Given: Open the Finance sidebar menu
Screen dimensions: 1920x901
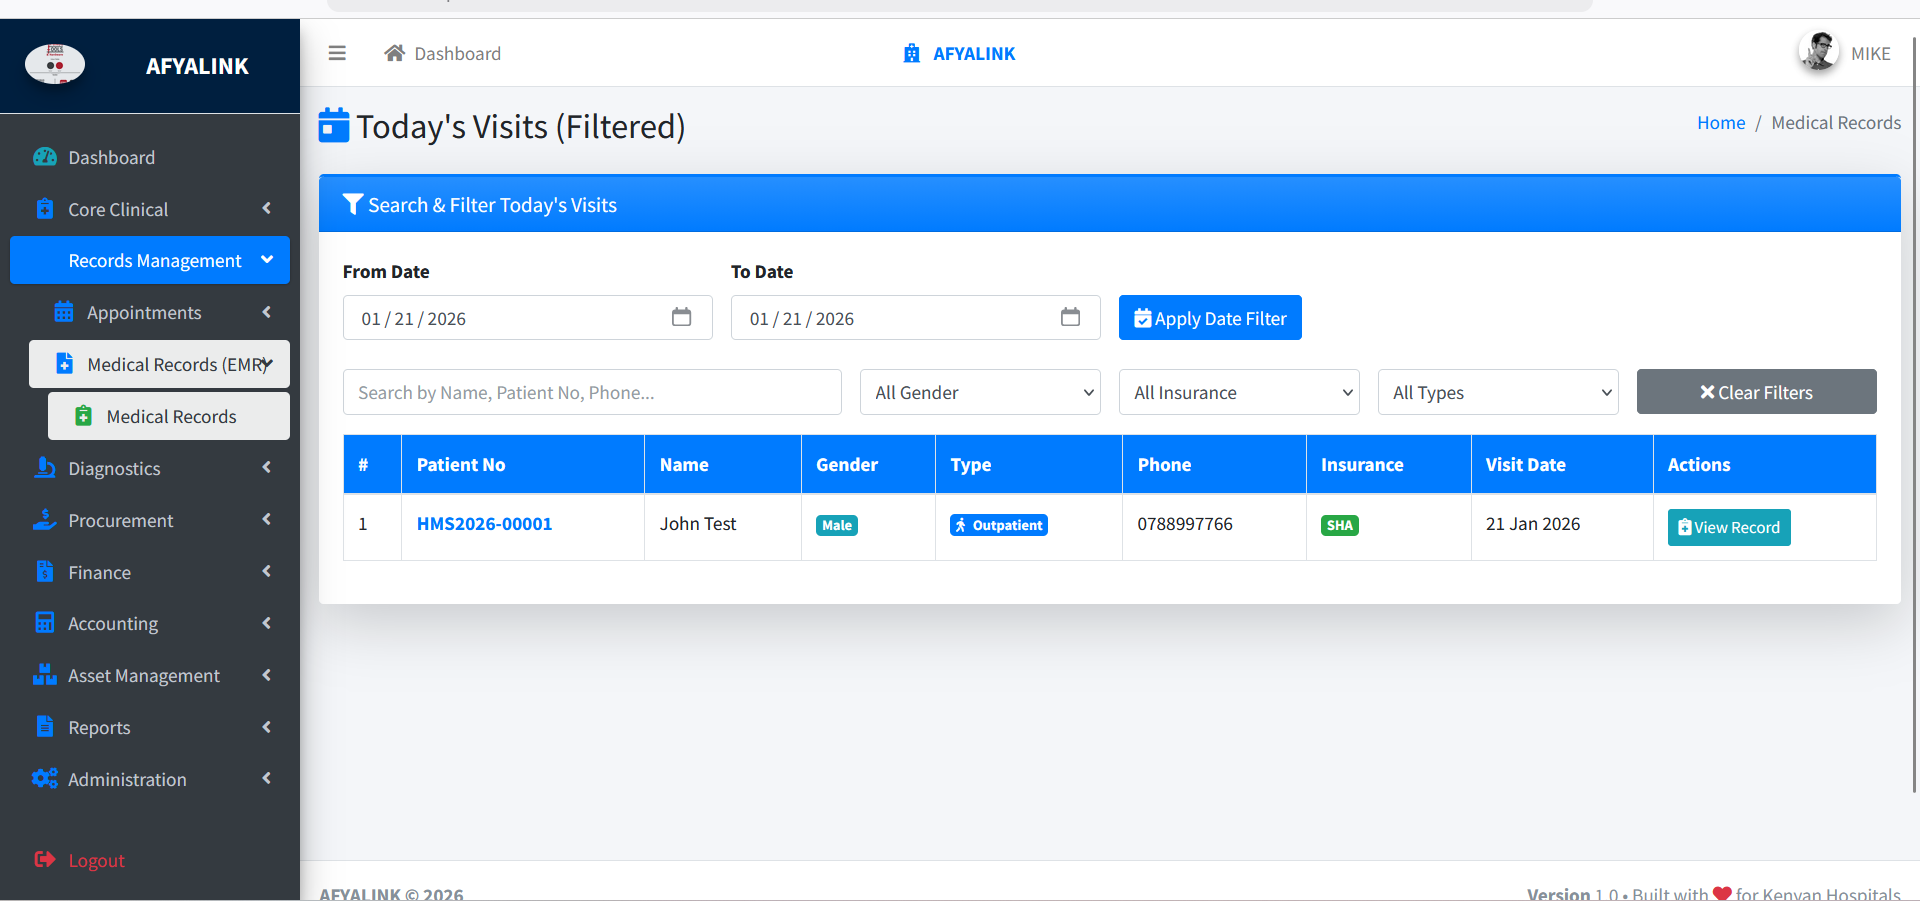Looking at the screenshot, I should (150, 572).
